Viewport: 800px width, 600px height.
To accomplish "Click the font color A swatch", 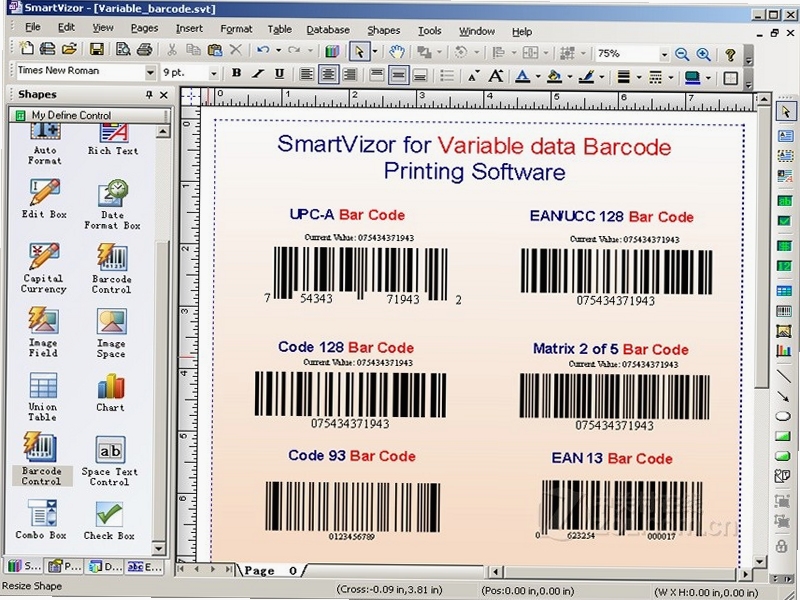I will pos(522,77).
